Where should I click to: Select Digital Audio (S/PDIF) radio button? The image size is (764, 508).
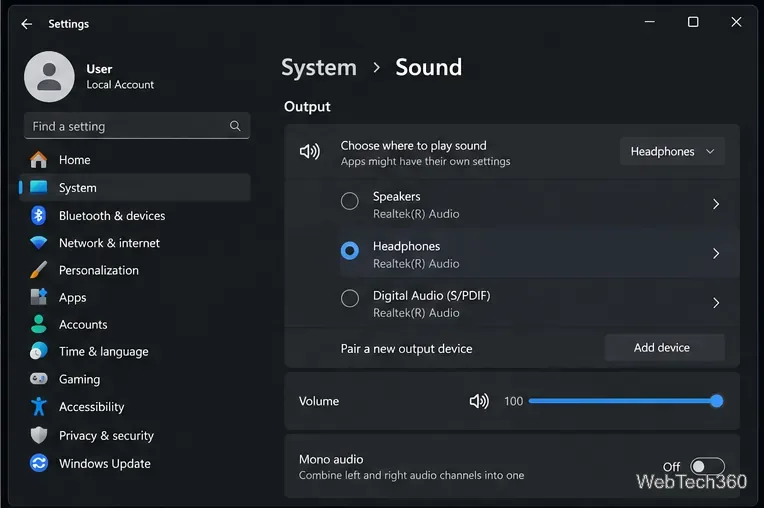pos(349,298)
